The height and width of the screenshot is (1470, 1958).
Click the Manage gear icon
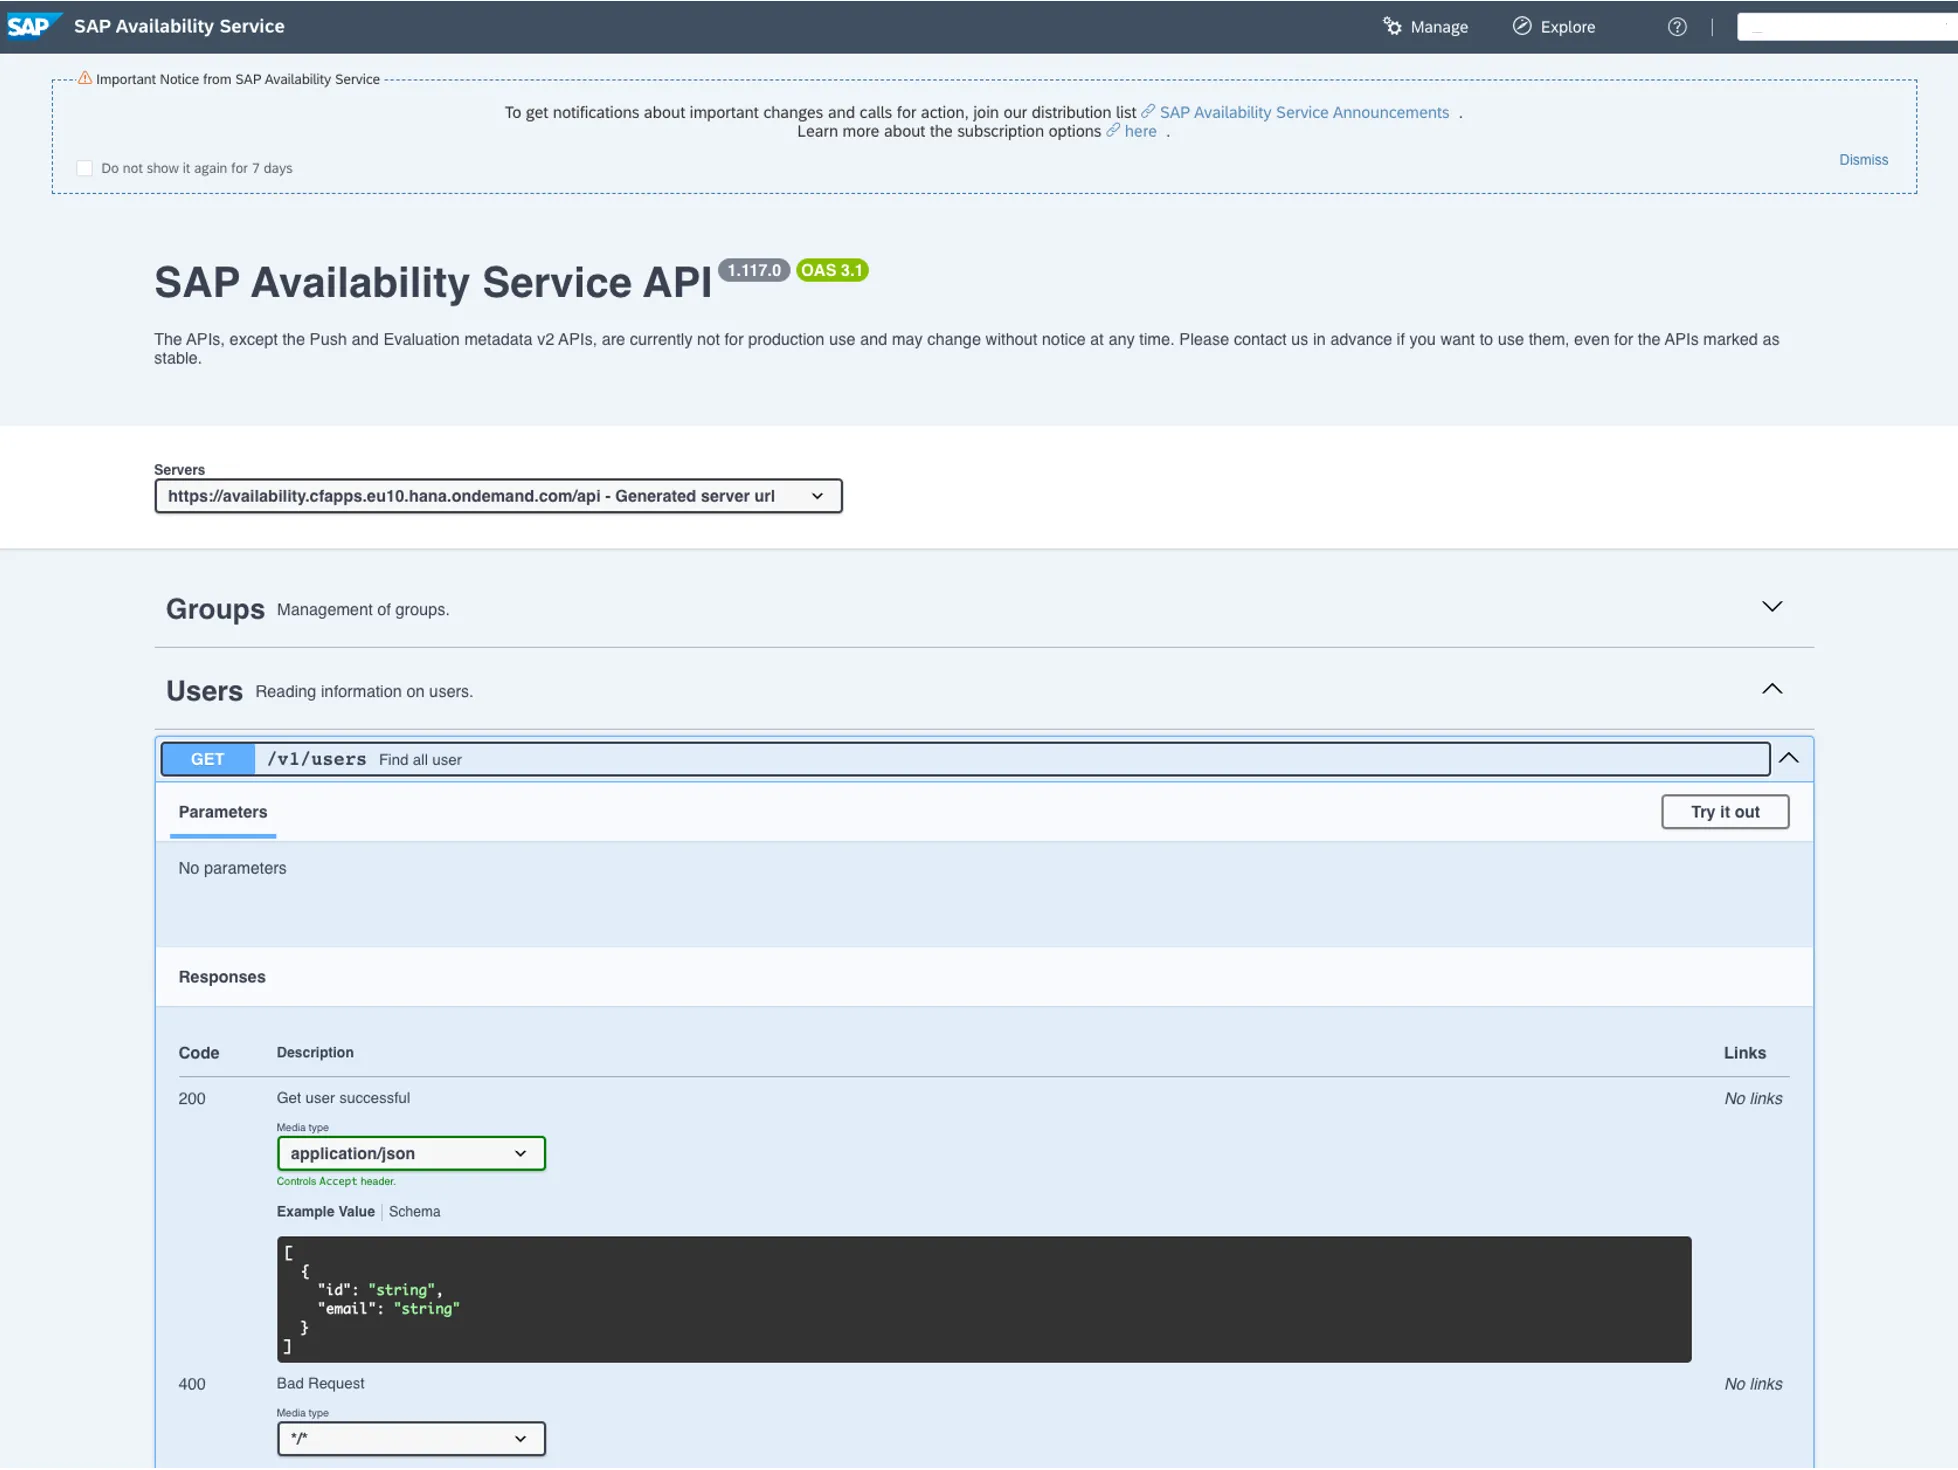click(1392, 26)
